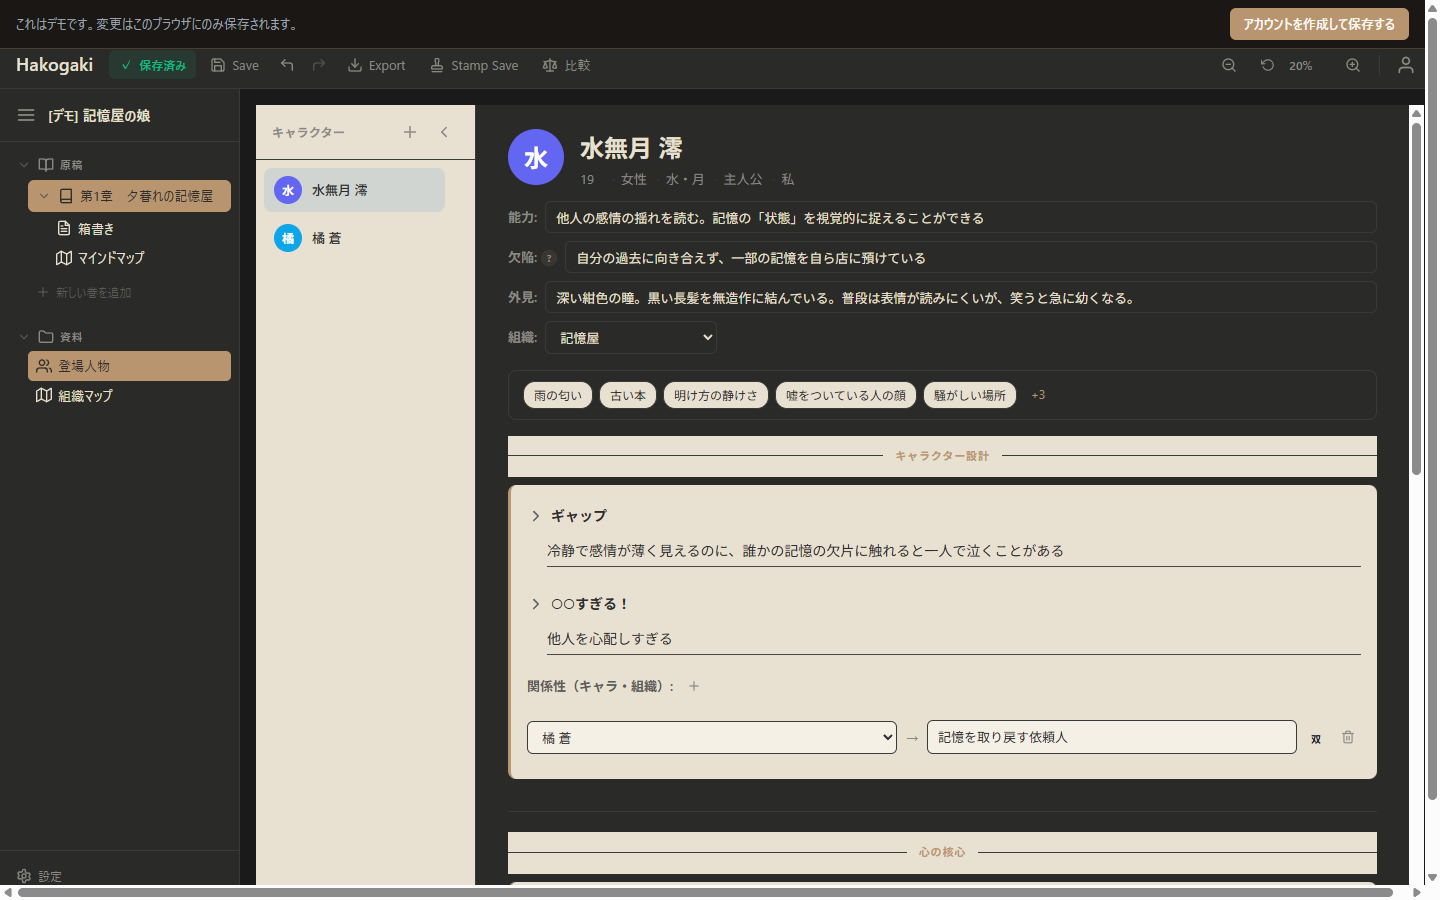Click the 雨の匂い tag

click(x=558, y=395)
